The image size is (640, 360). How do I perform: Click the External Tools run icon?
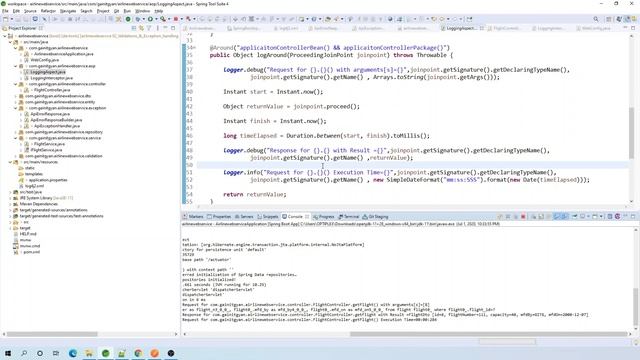[163, 19]
